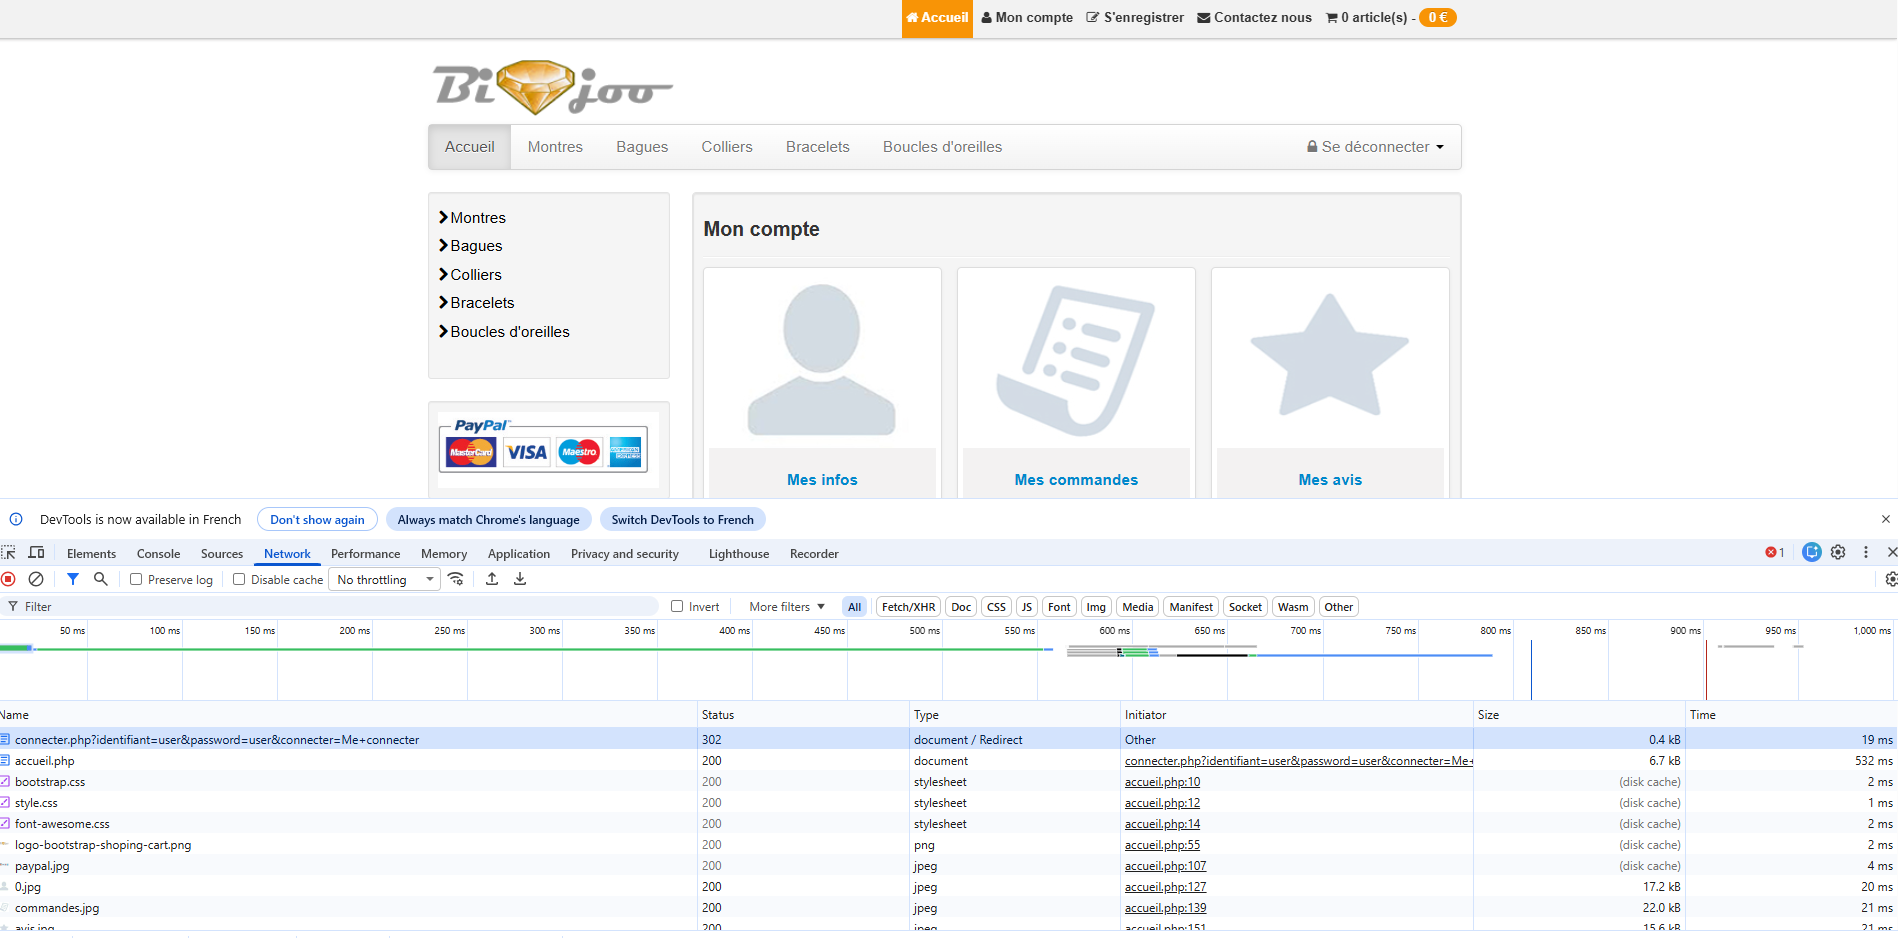Click the export HAR download icon
This screenshot has width=1898, height=938.
coord(520,579)
